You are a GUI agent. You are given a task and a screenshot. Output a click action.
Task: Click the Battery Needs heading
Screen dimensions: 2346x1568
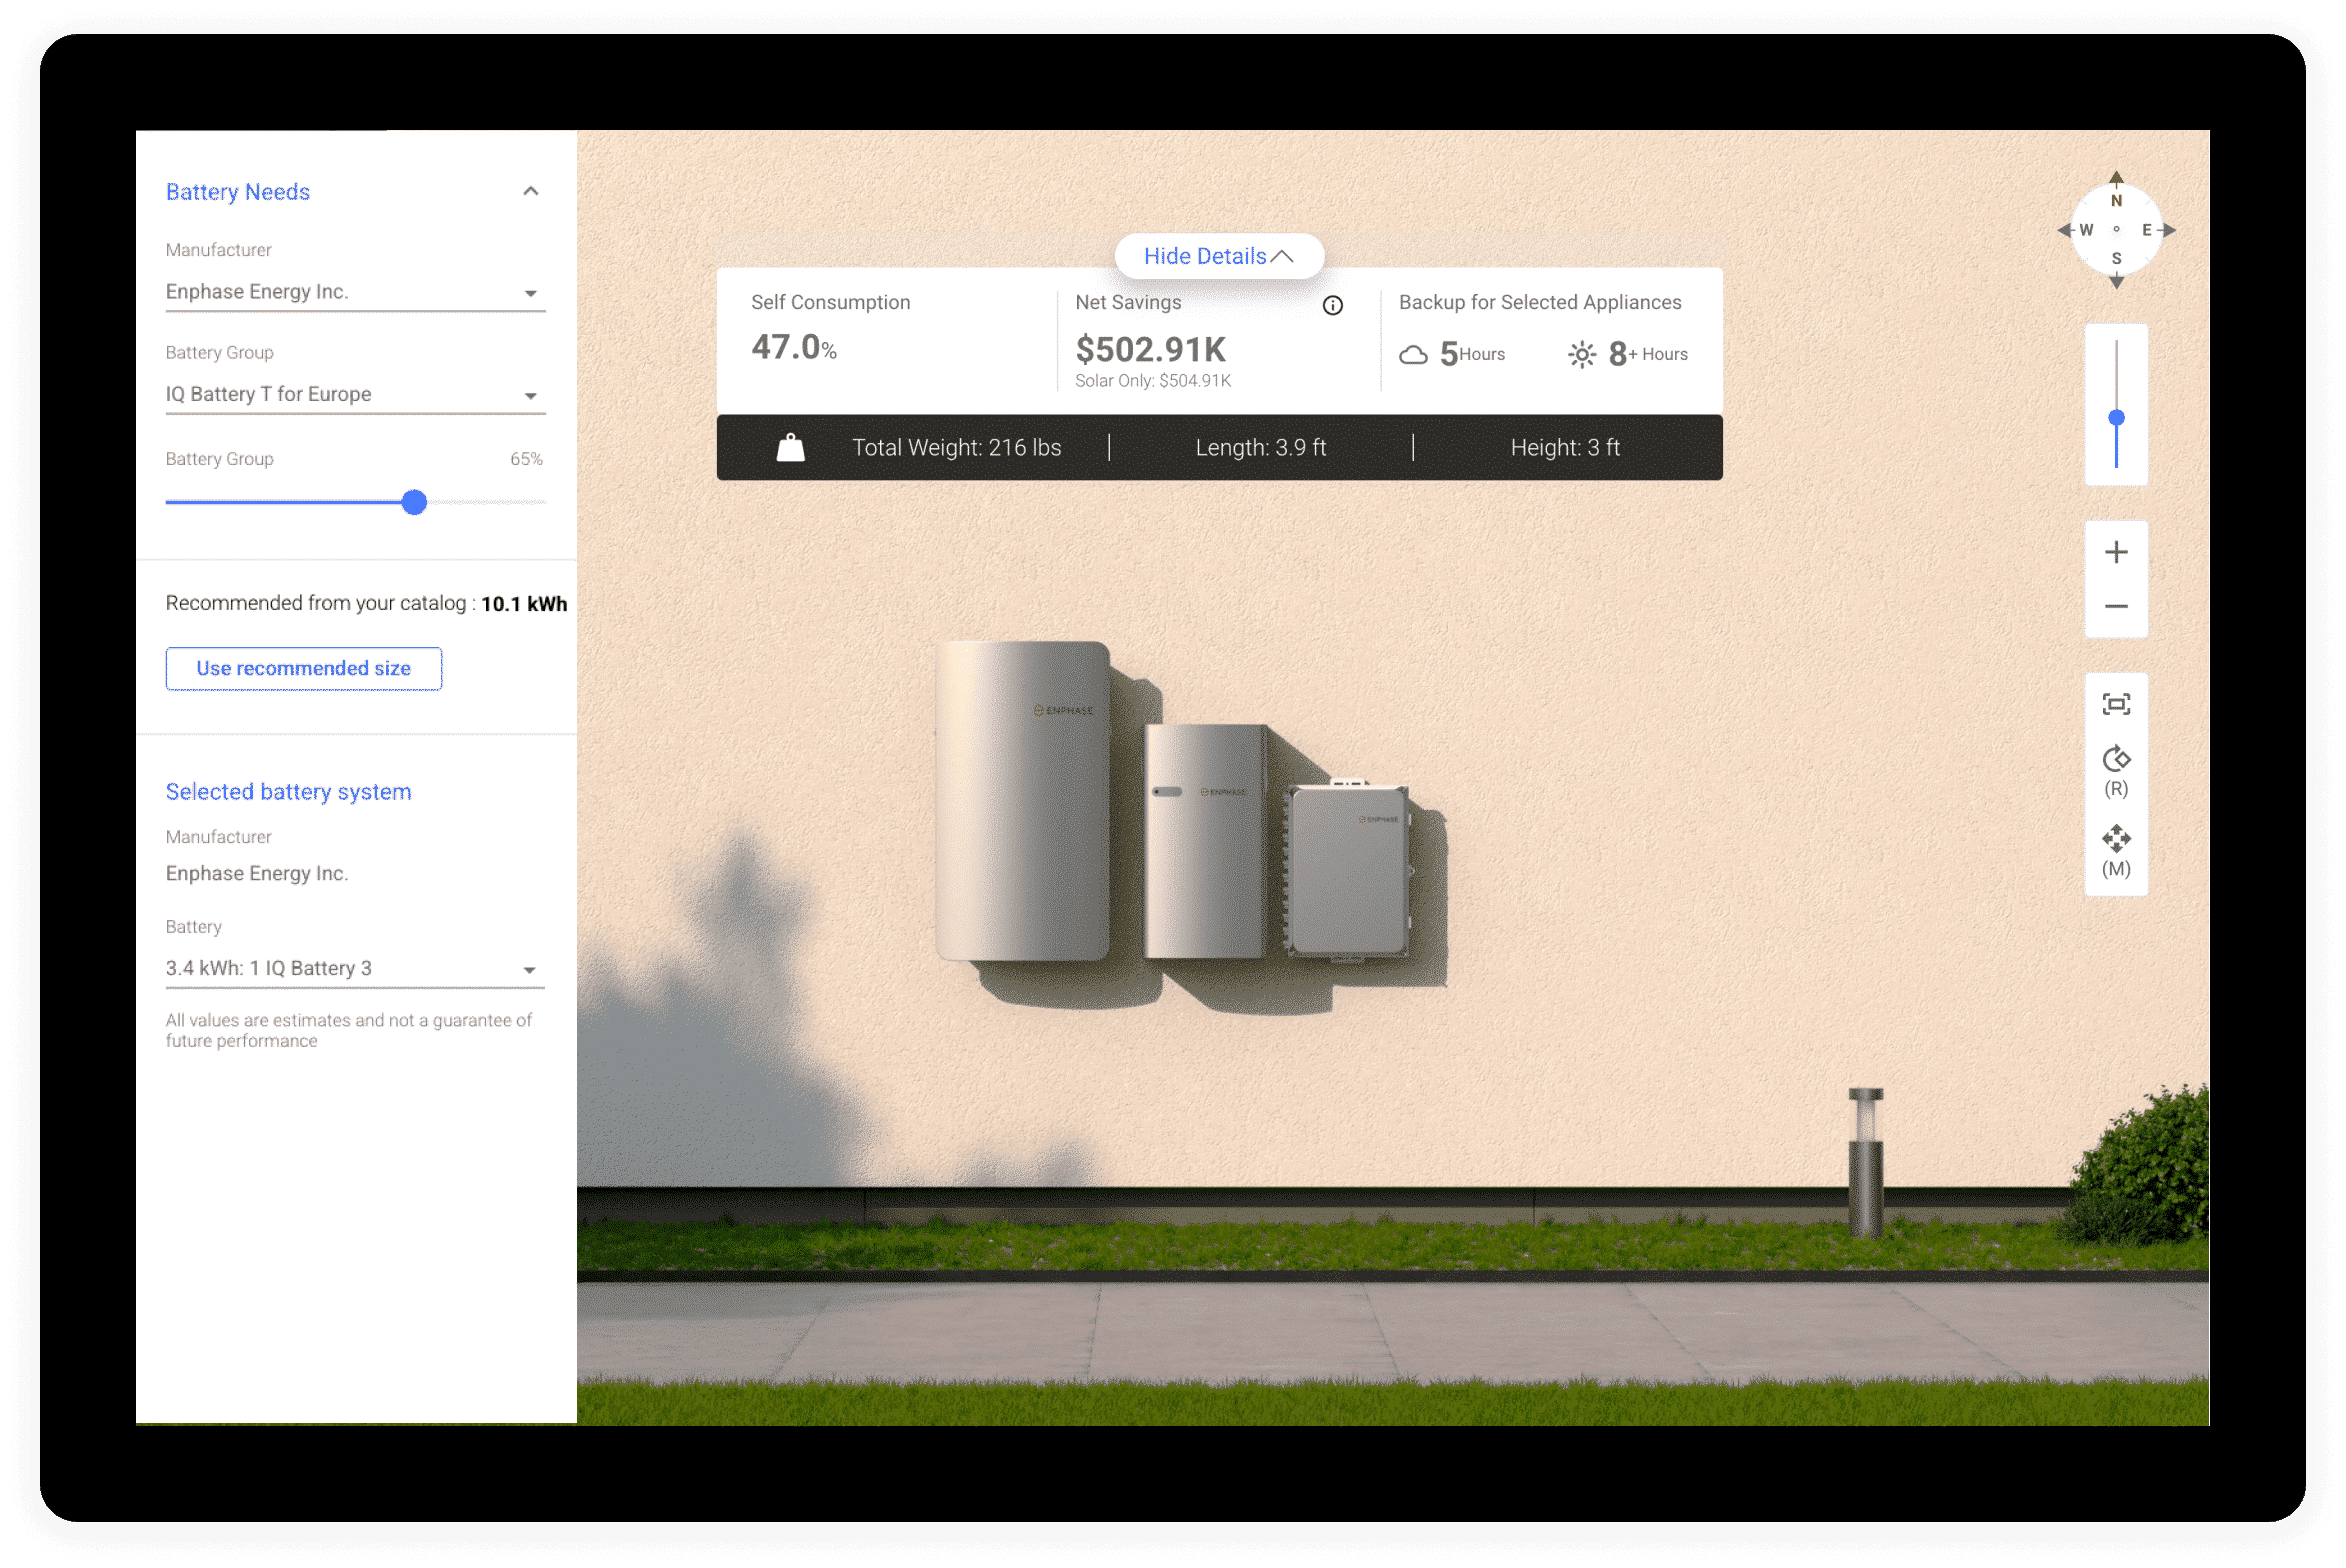(x=238, y=192)
